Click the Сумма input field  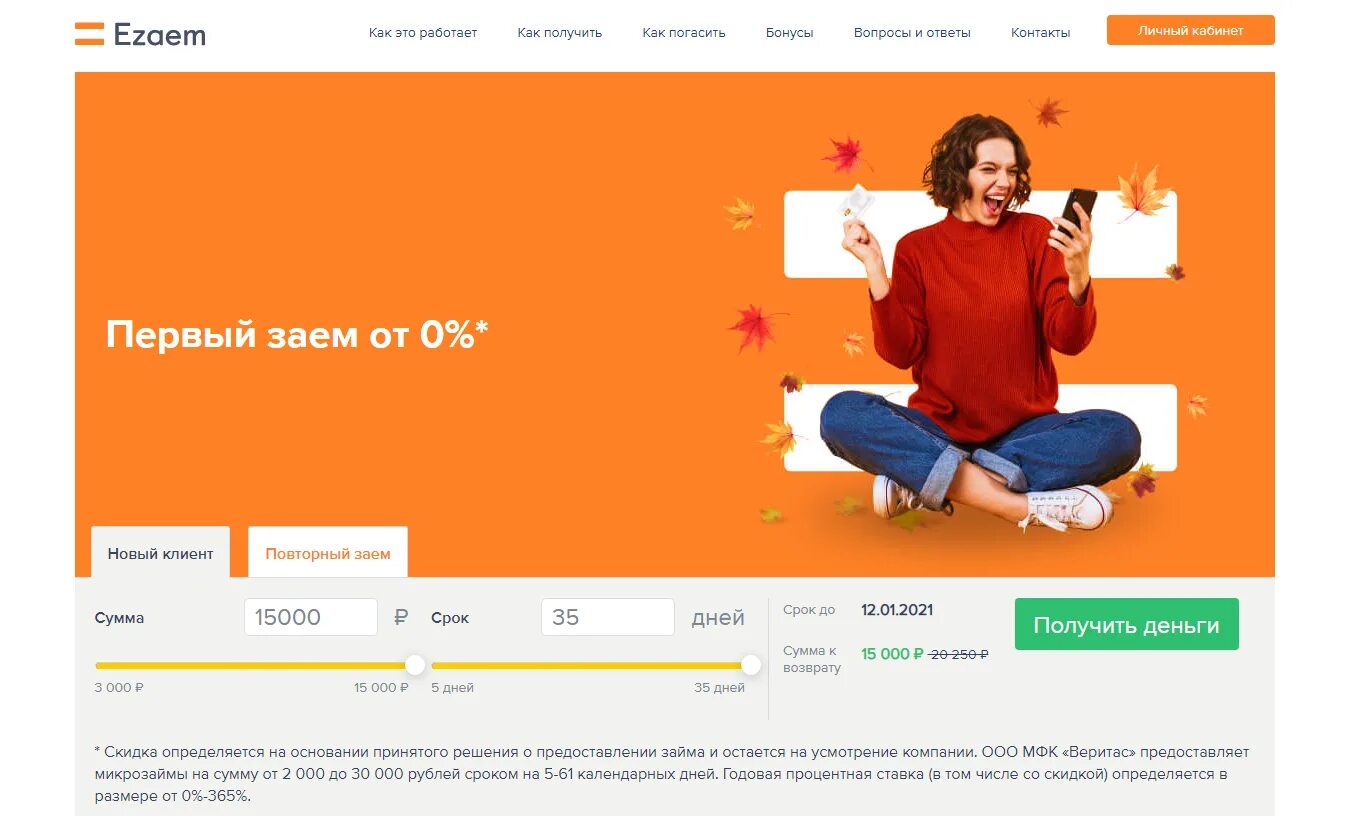click(311, 617)
